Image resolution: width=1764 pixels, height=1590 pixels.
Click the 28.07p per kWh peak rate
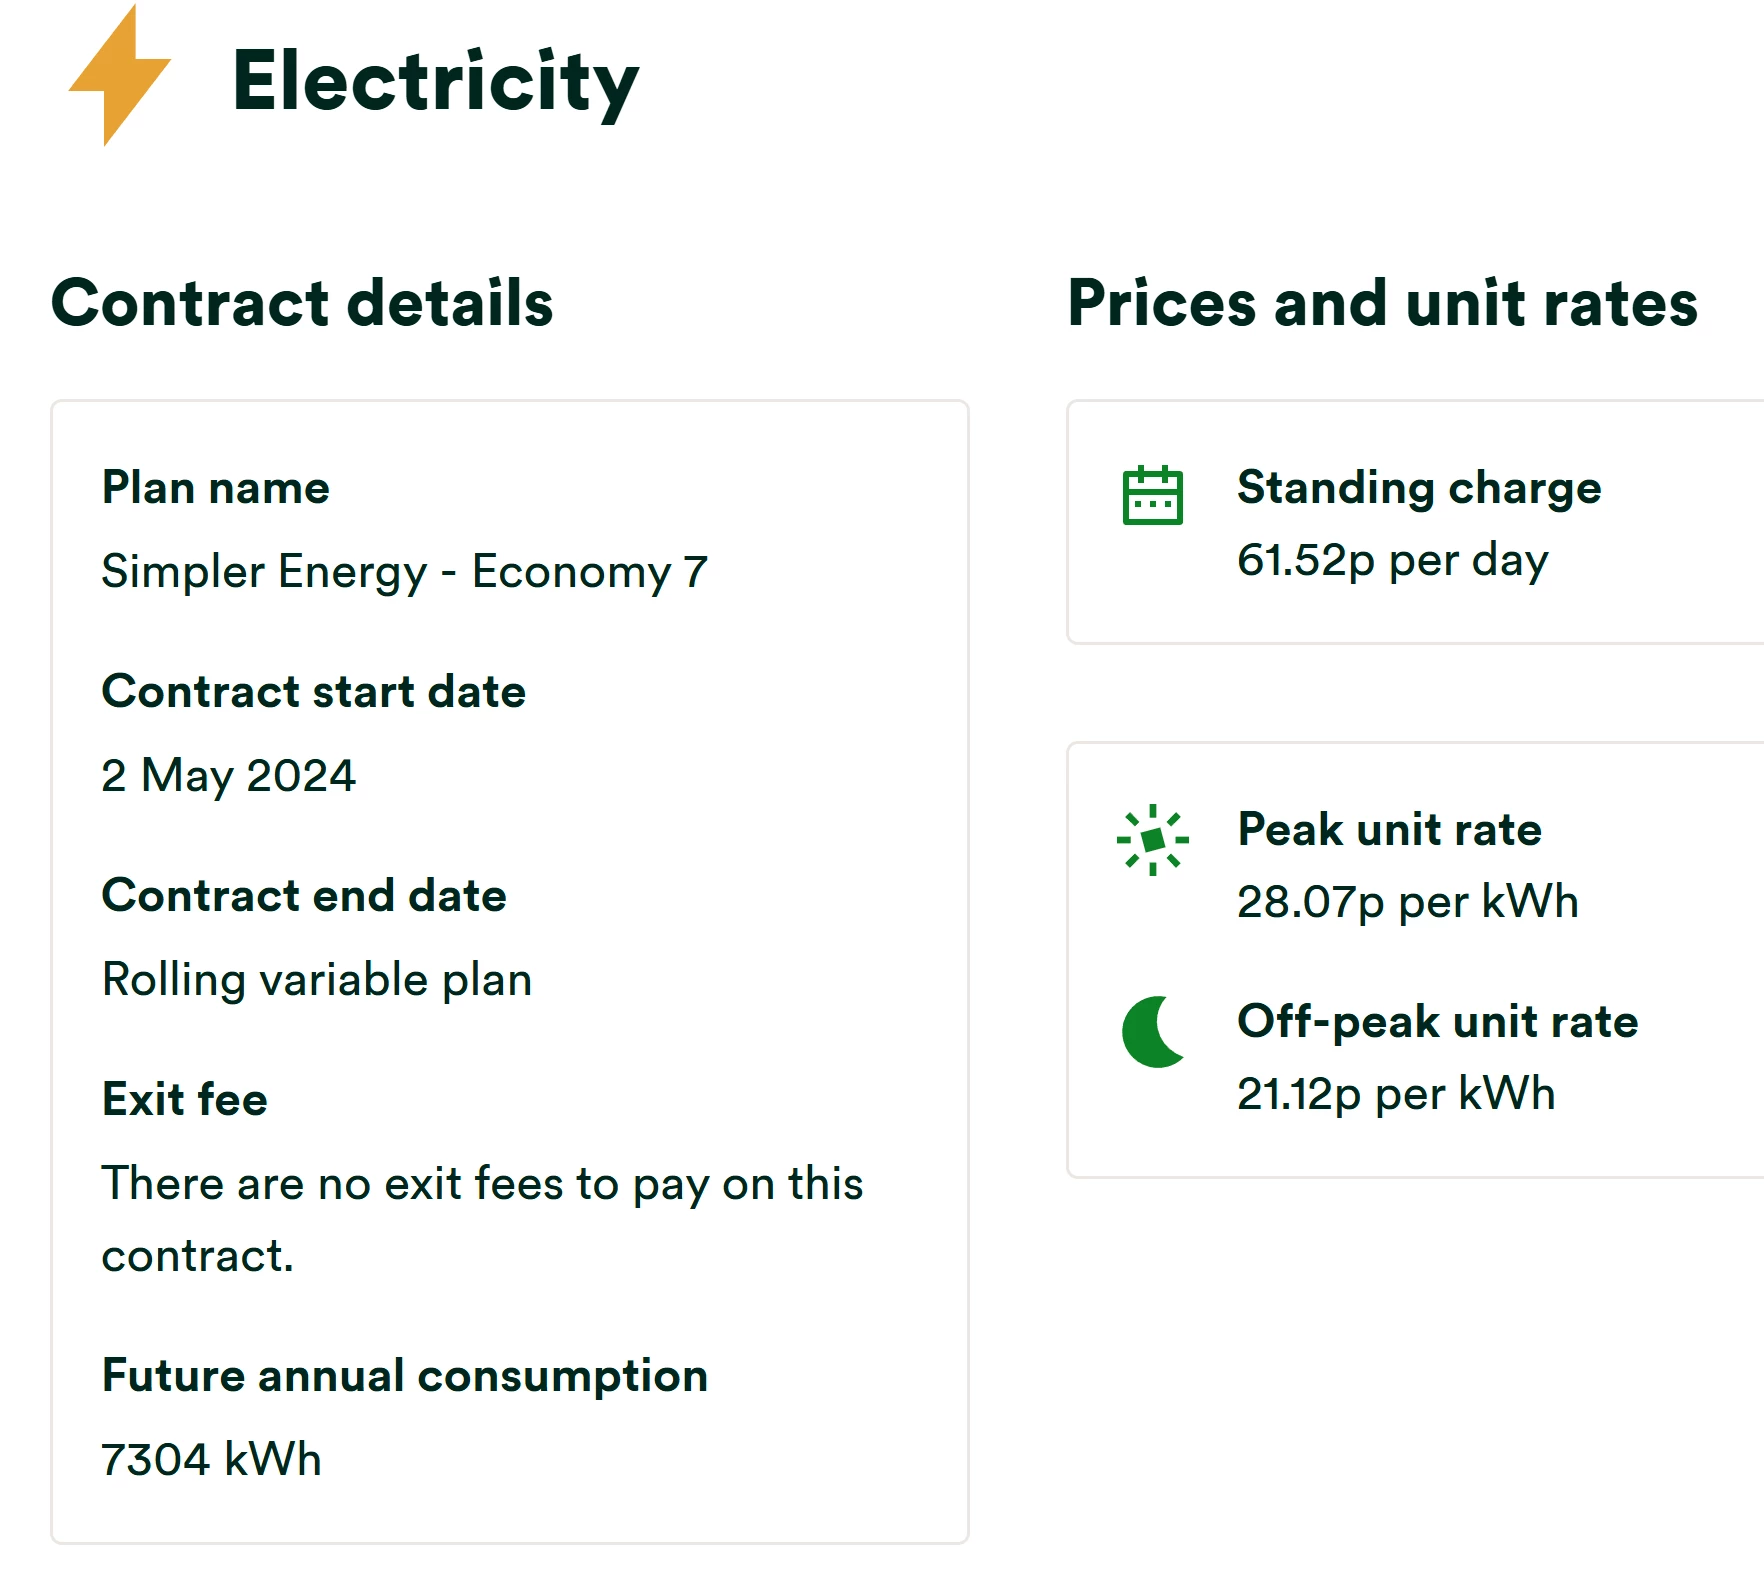[1407, 902]
